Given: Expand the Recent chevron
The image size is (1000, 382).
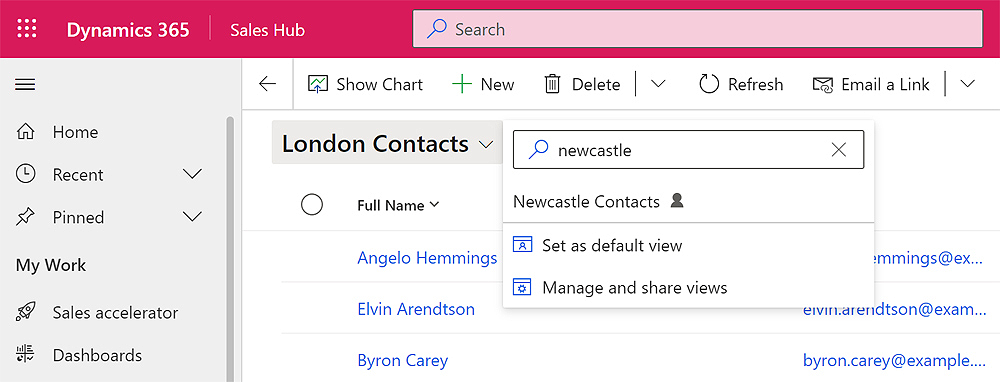Looking at the screenshot, I should (192, 174).
